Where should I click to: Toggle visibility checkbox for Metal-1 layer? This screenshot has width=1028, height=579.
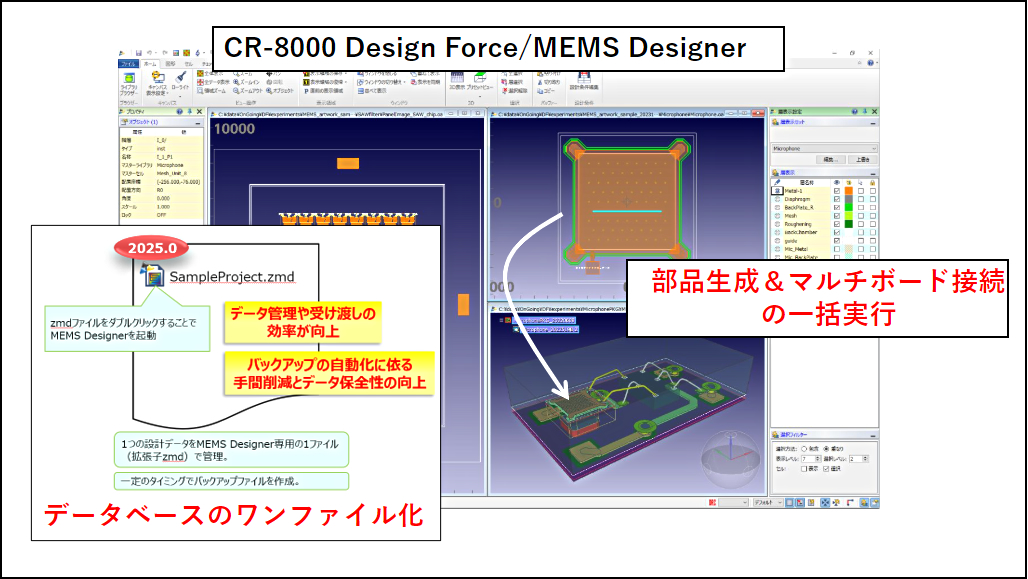[x=837, y=191]
